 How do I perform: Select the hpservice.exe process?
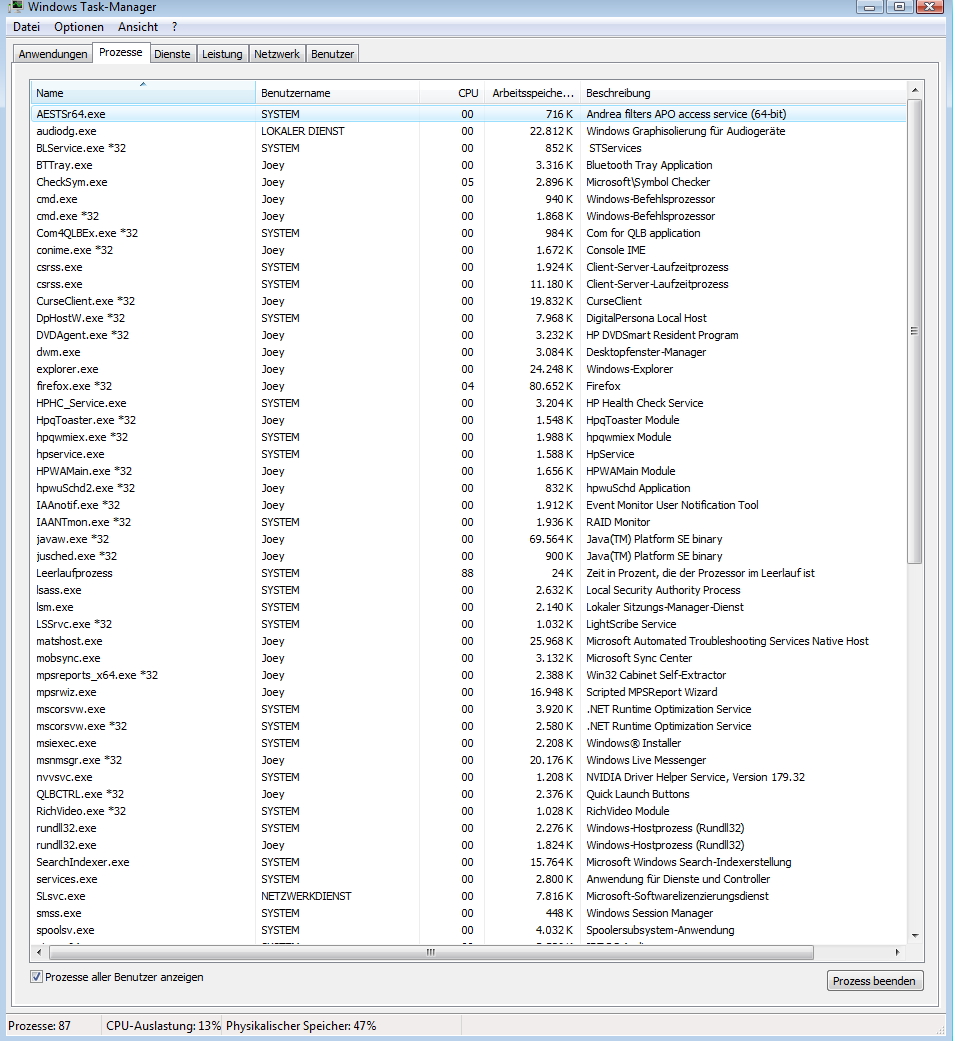pyautogui.click(x=469, y=454)
